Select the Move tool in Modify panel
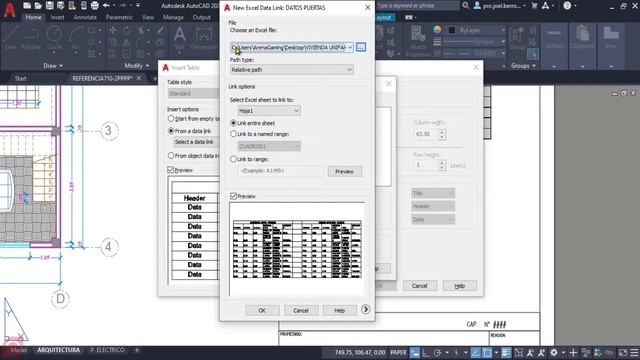Viewport: 640px width, 360px height. (x=113, y=30)
